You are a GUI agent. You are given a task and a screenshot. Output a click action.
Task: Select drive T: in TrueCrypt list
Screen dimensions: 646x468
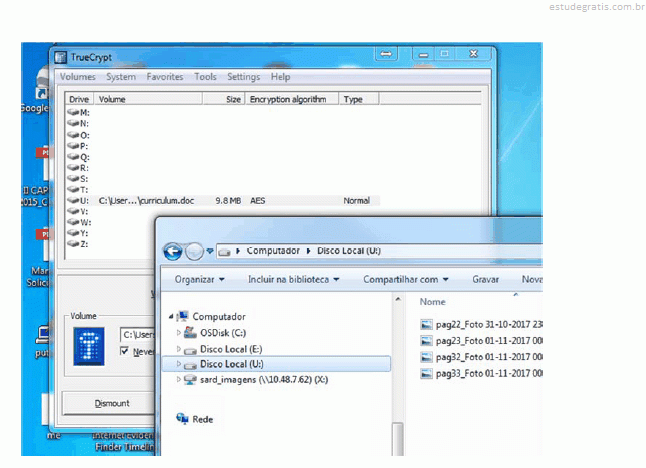(79, 190)
